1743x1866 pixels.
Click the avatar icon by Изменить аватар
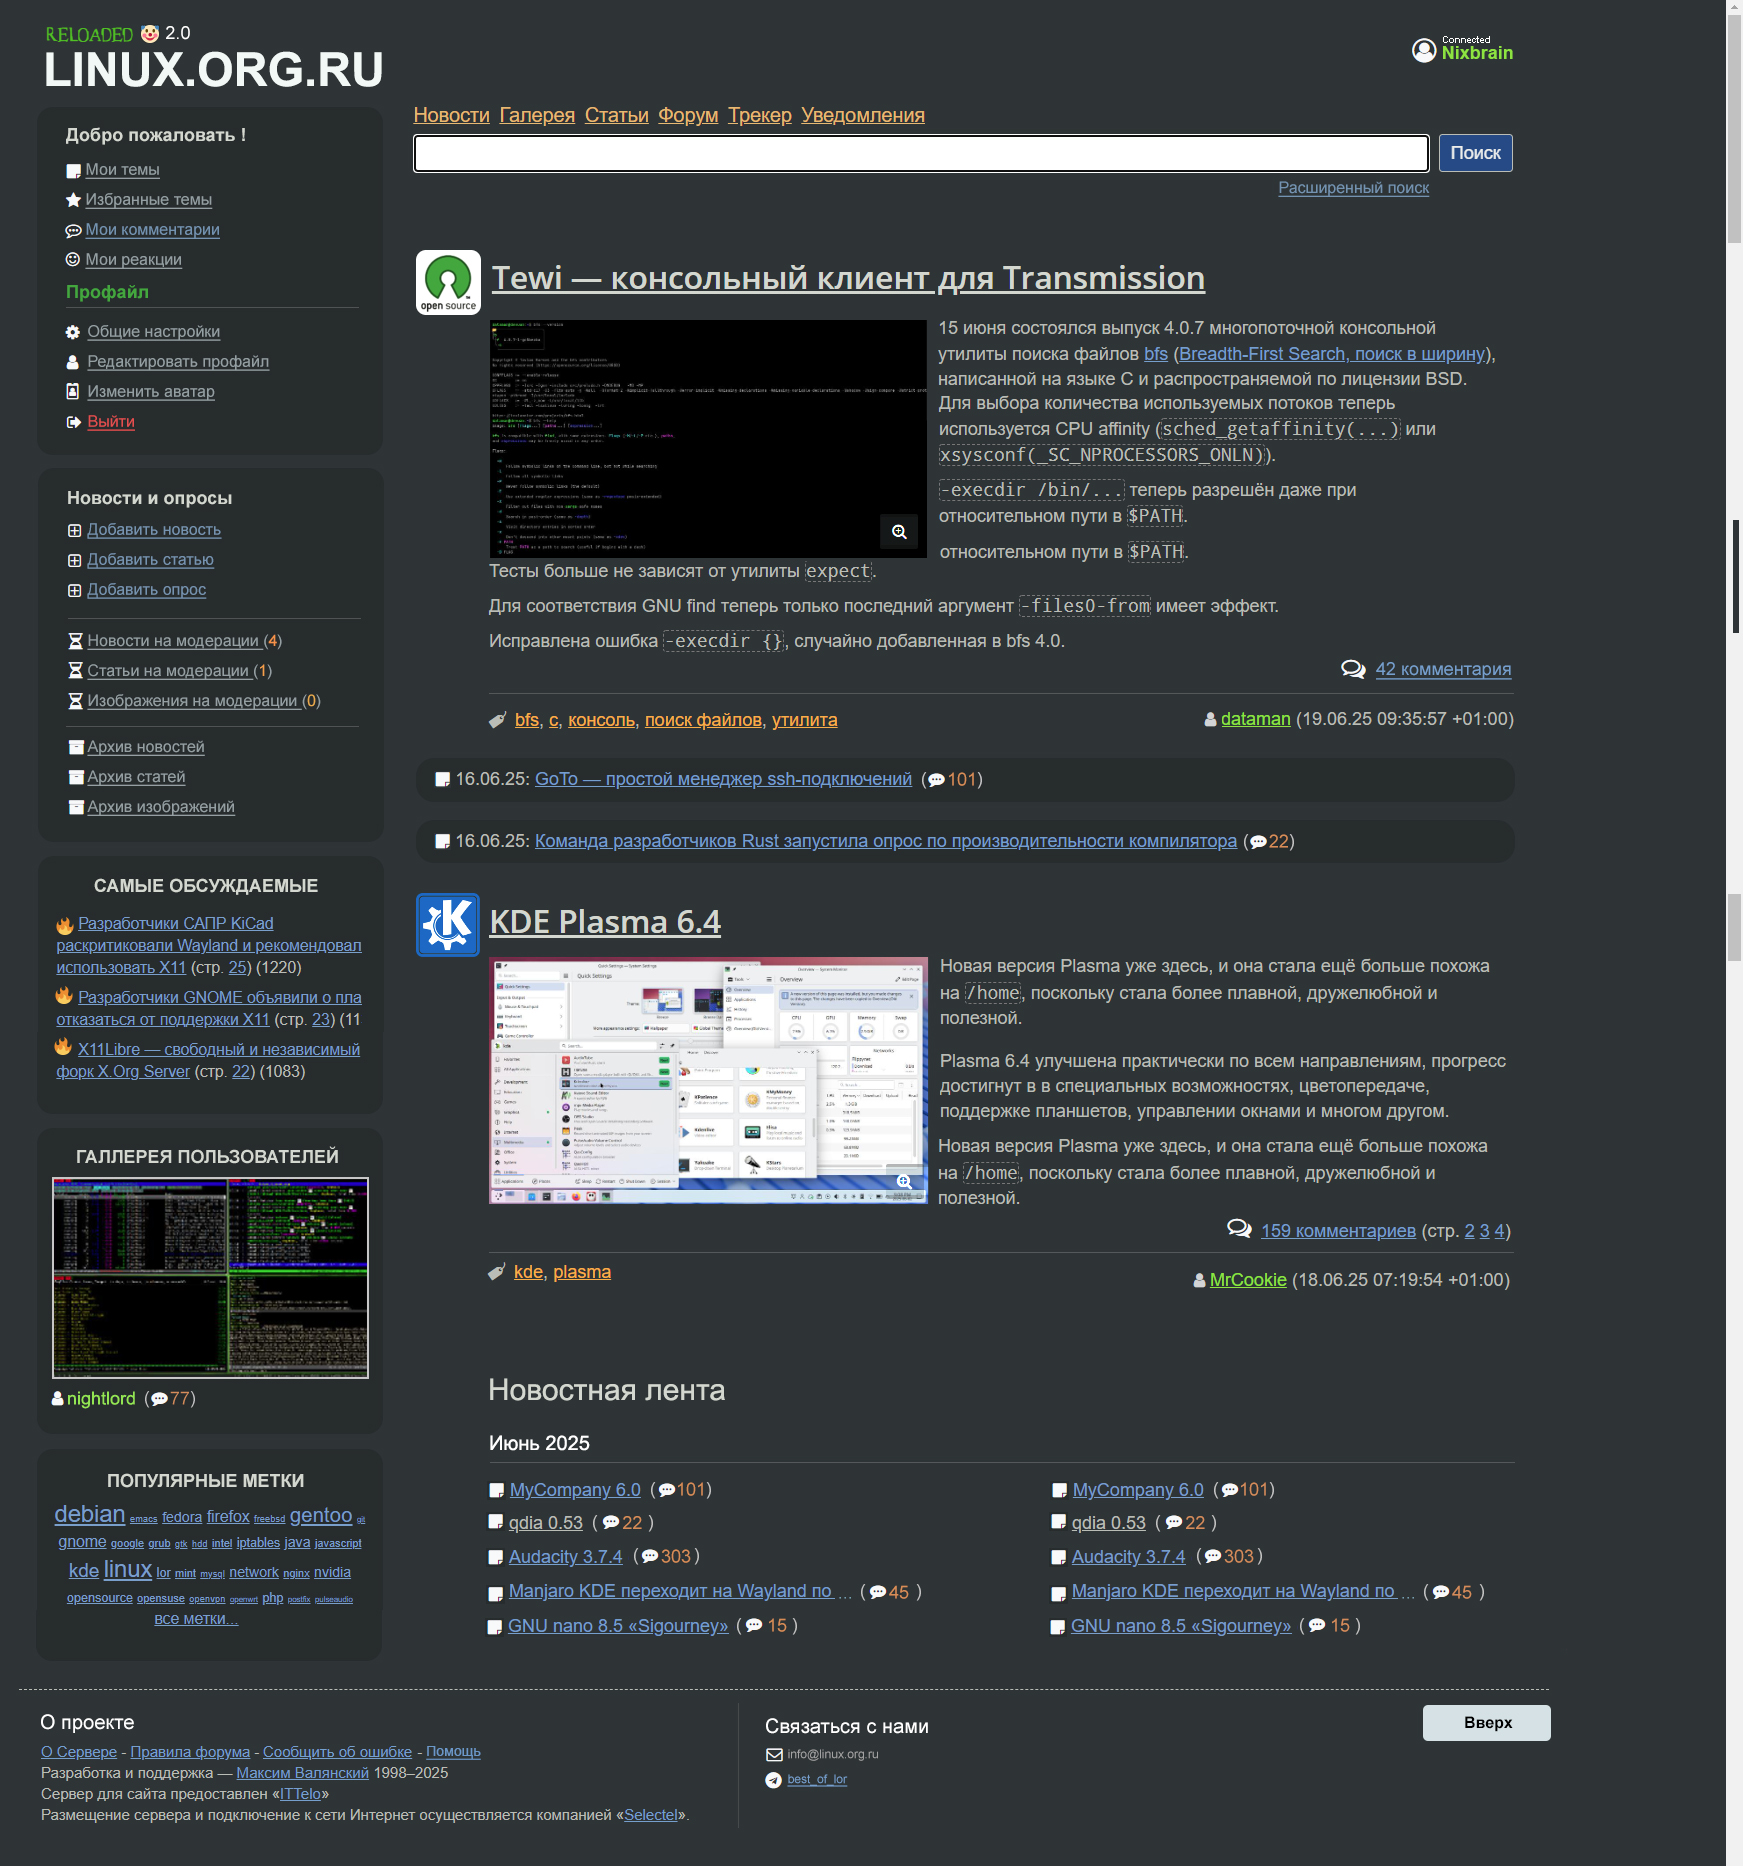pyautogui.click(x=73, y=391)
